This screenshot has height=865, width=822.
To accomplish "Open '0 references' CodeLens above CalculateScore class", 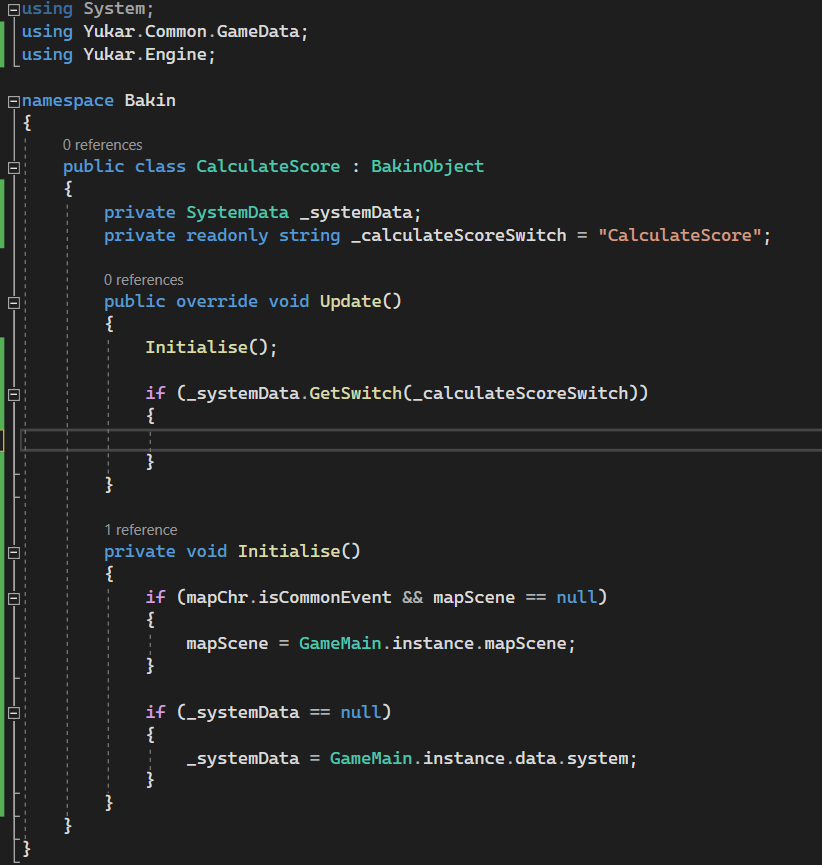I will (x=103, y=145).
